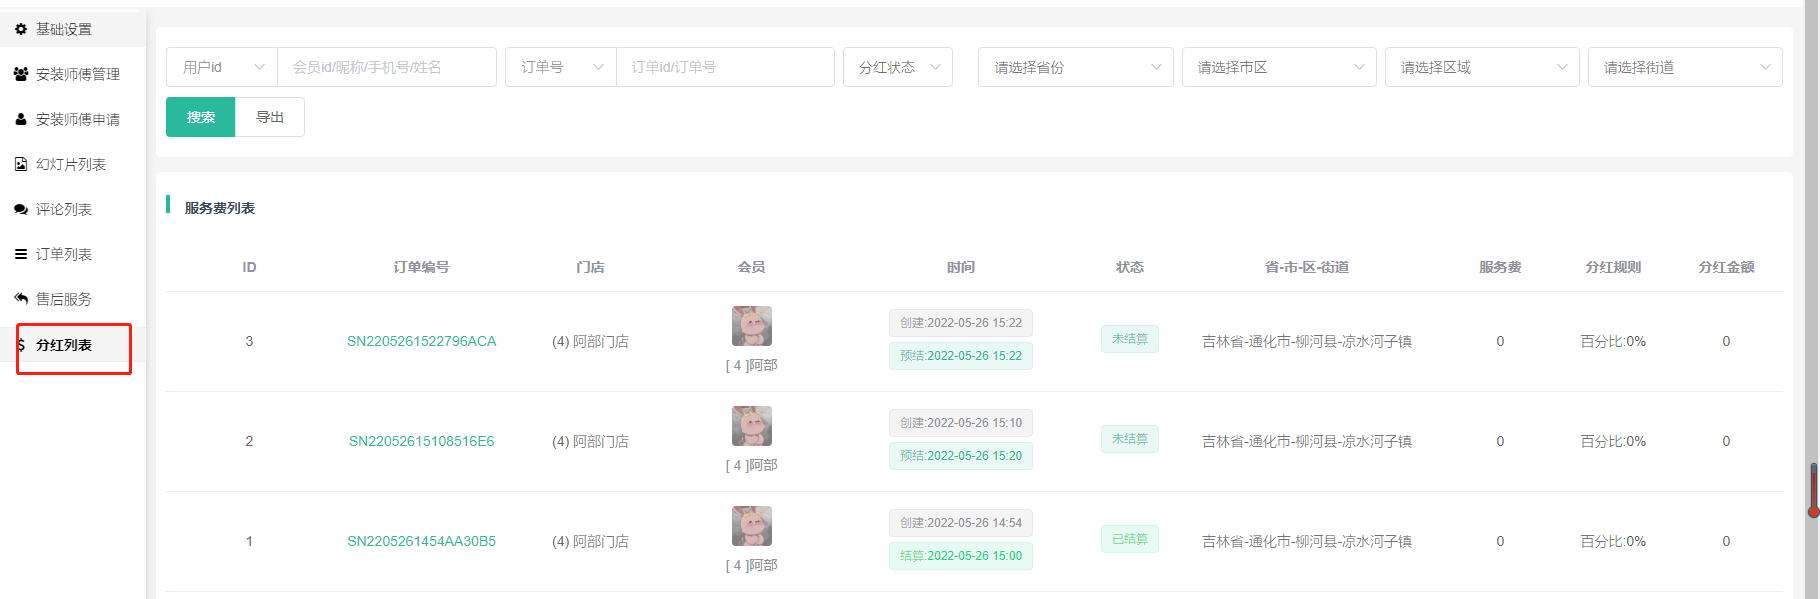1820x599 pixels.
Task: Focus the 会员id/昵称/手机号/姓名 input field
Action: click(x=386, y=67)
